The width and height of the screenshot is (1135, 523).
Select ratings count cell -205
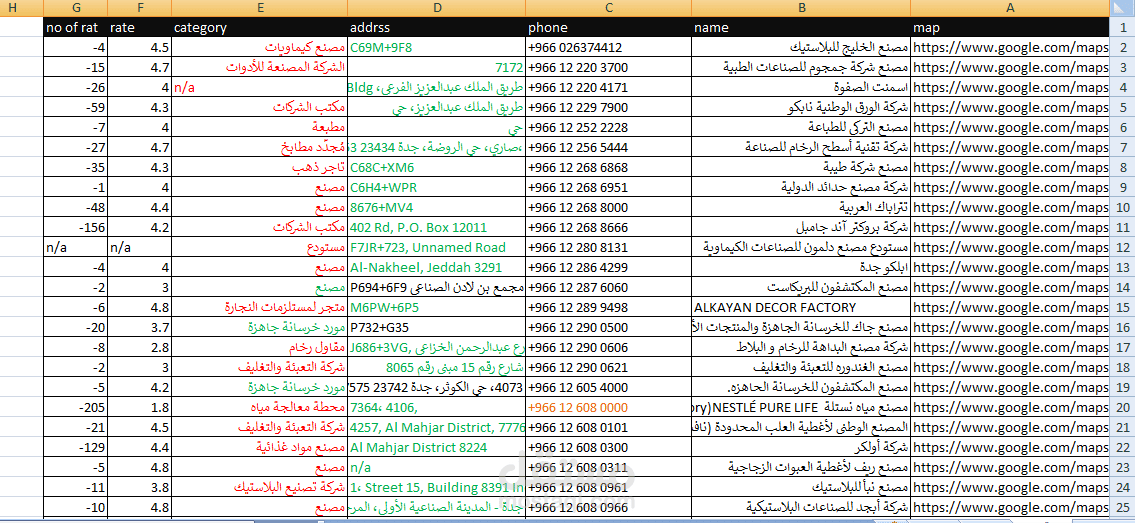click(75, 407)
